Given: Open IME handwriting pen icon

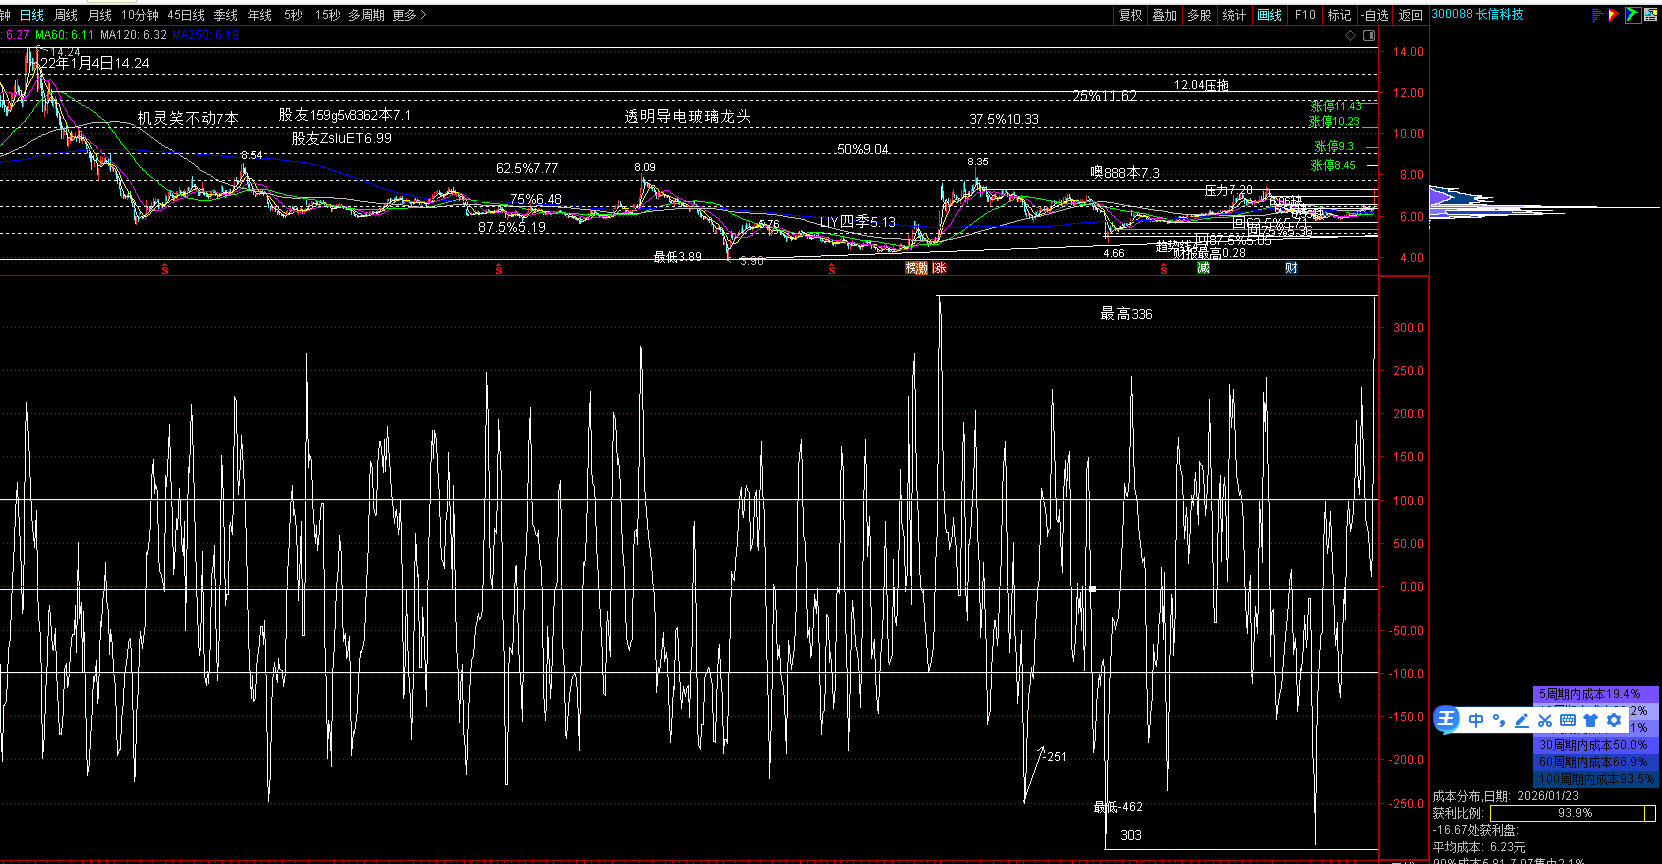Looking at the screenshot, I should (x=1522, y=720).
